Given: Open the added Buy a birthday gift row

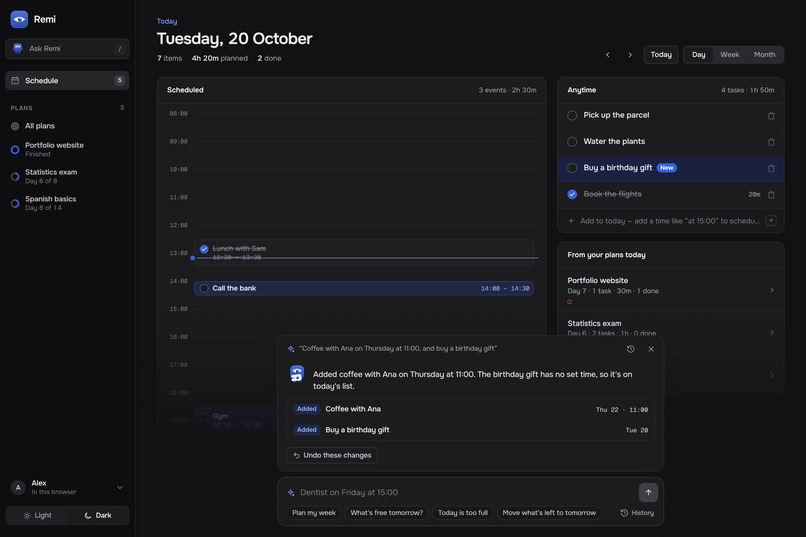Looking at the screenshot, I should (x=470, y=430).
